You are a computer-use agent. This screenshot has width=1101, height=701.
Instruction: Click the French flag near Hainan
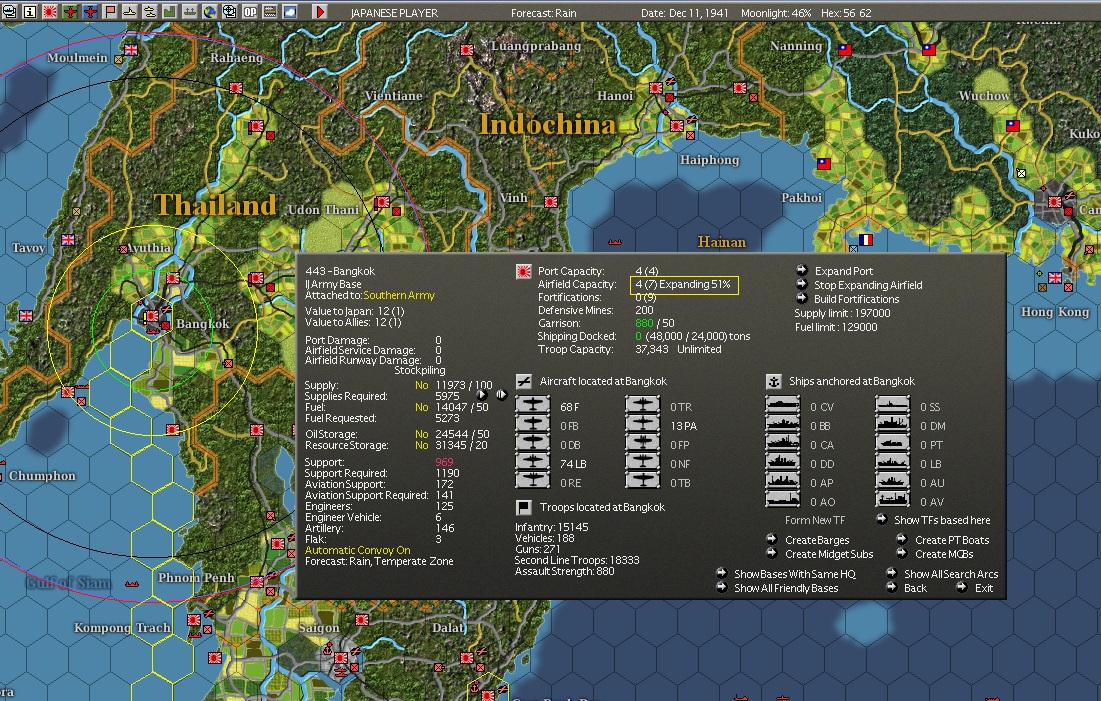pos(866,240)
